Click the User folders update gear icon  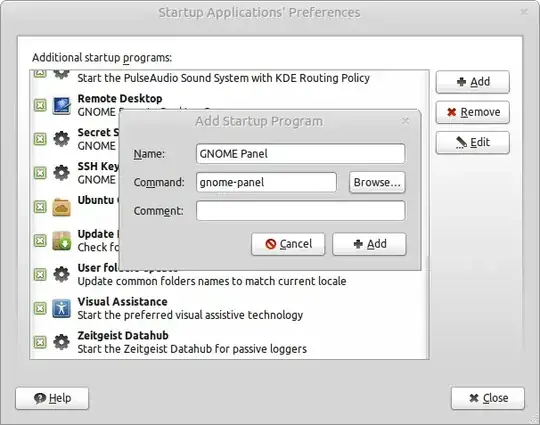click(x=62, y=274)
